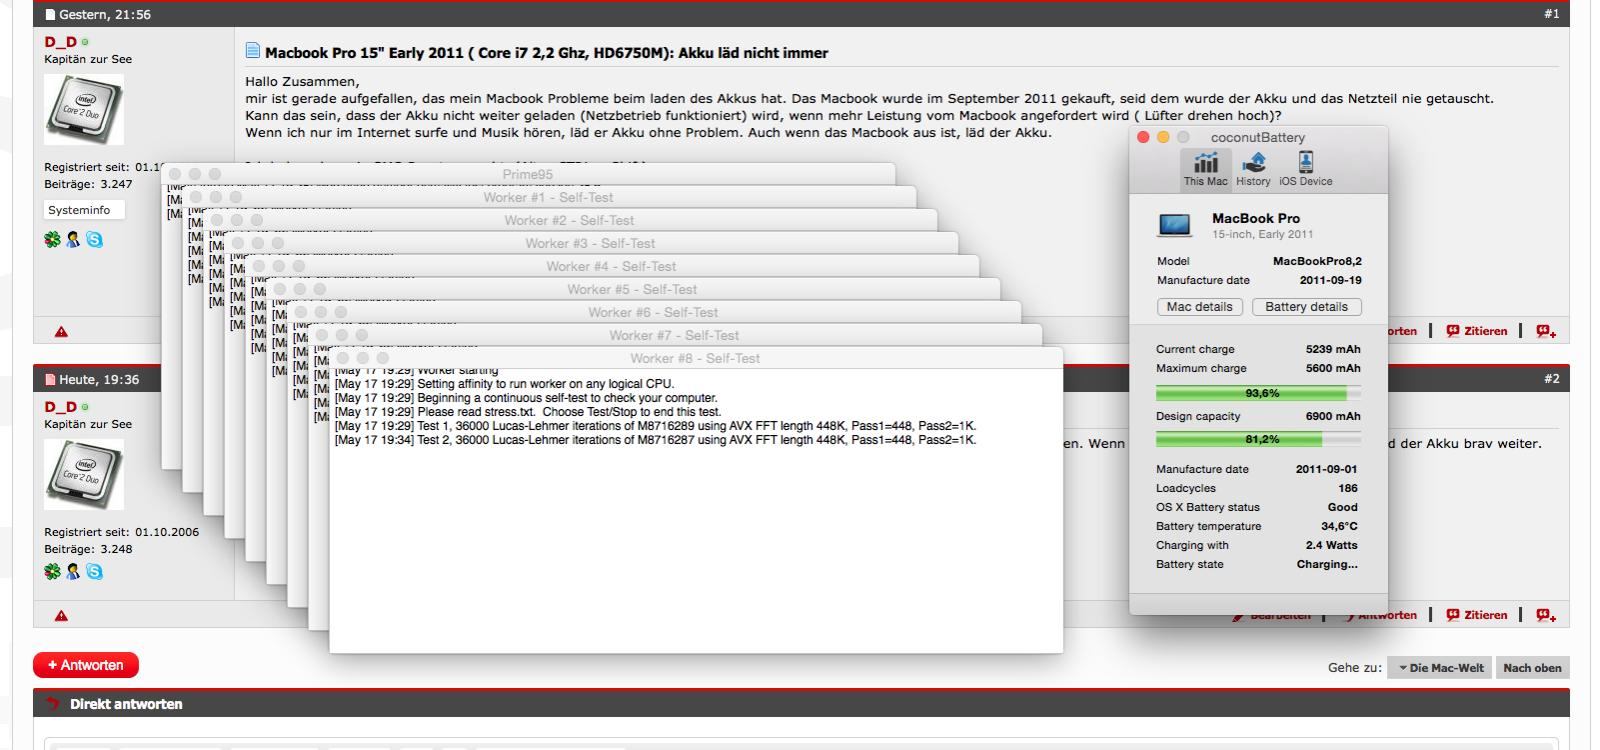Click the red + Antworten button
1600x750 pixels.
pyautogui.click(x=86, y=665)
